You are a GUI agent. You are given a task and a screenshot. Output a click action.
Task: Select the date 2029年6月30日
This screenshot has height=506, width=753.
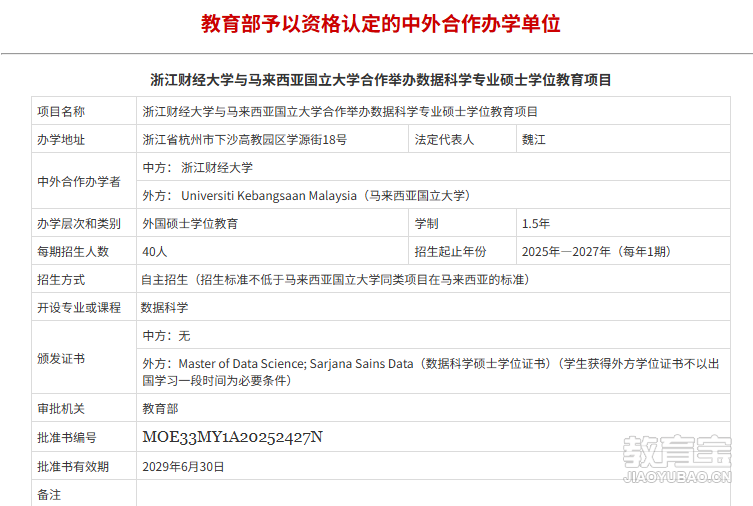[183, 466]
